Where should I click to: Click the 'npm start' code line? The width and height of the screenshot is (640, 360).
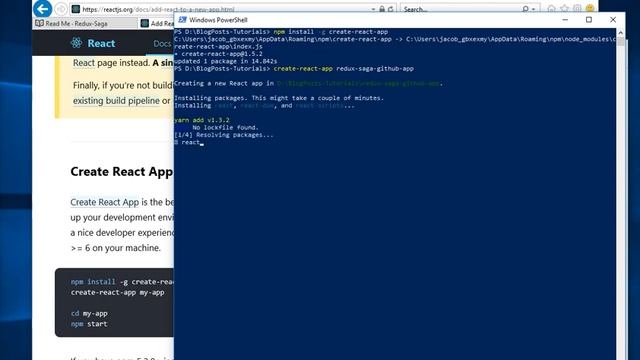tap(89, 324)
